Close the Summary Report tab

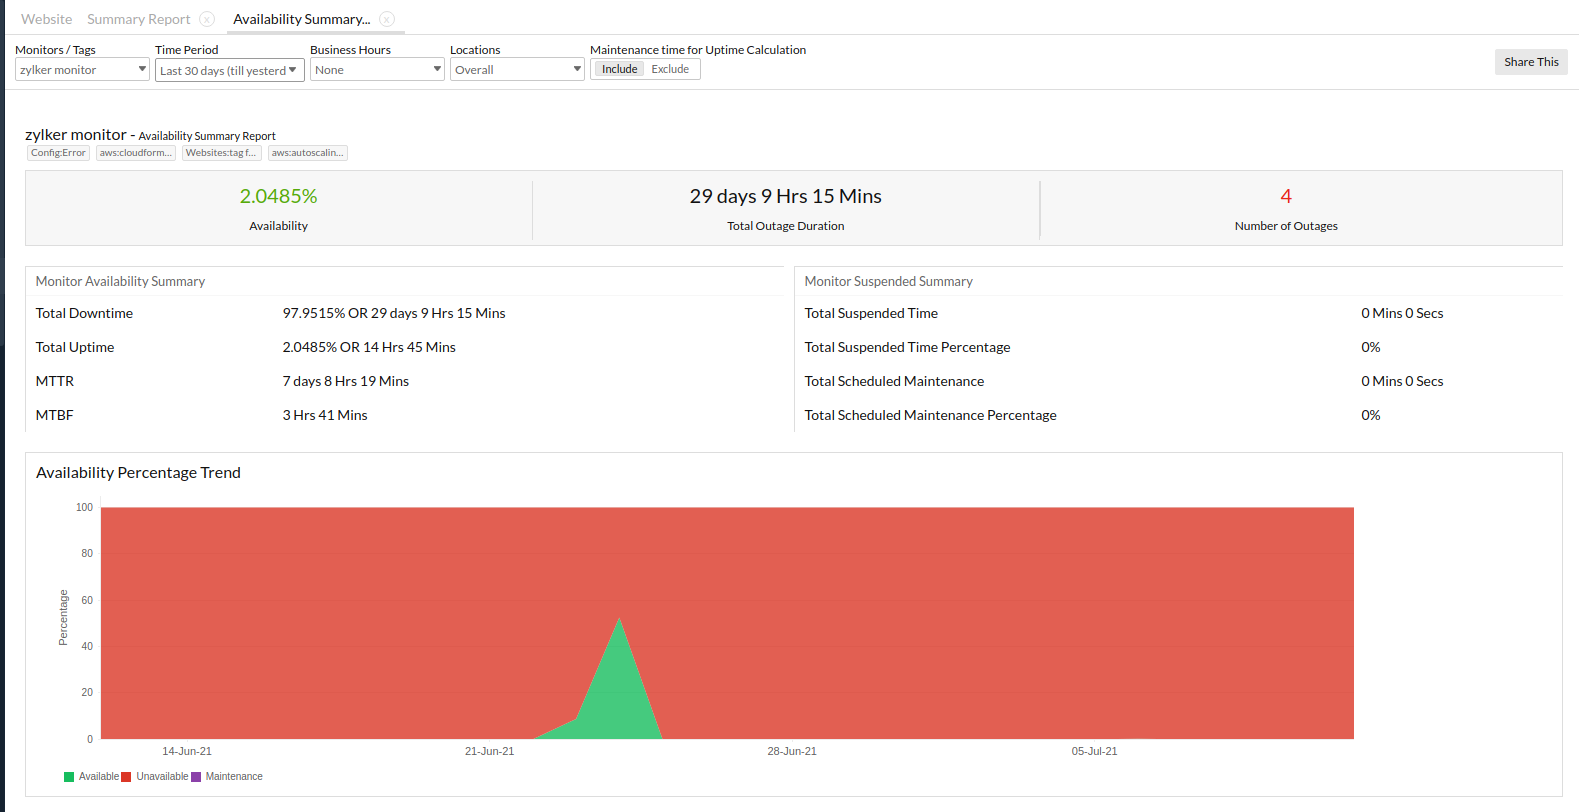(207, 19)
